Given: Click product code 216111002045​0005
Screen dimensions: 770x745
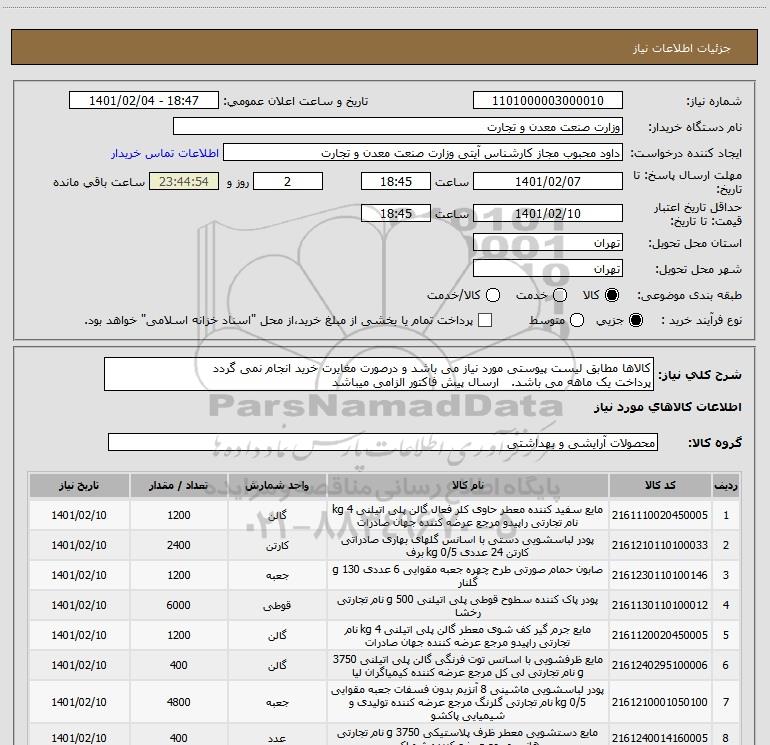Looking at the screenshot, I should coord(660,515).
